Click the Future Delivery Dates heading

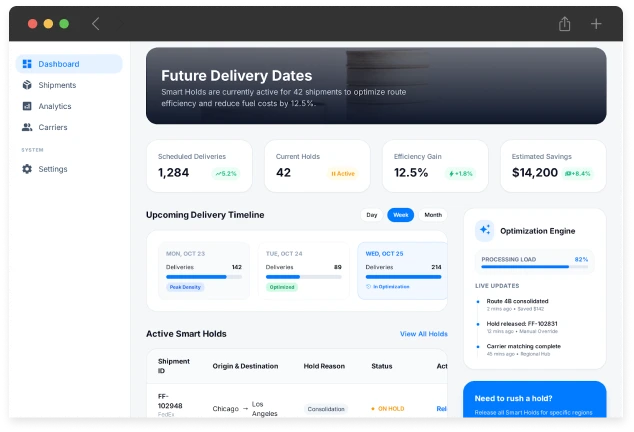coord(237,76)
